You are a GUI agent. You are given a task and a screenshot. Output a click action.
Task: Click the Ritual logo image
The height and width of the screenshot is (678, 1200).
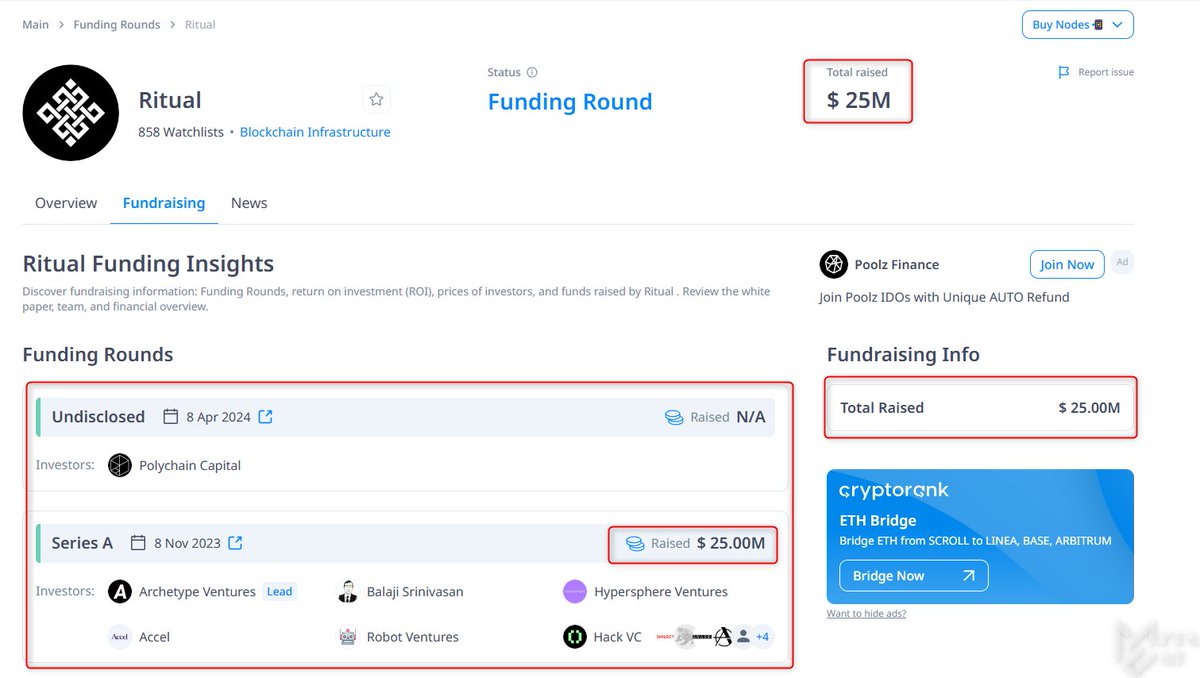[70, 113]
